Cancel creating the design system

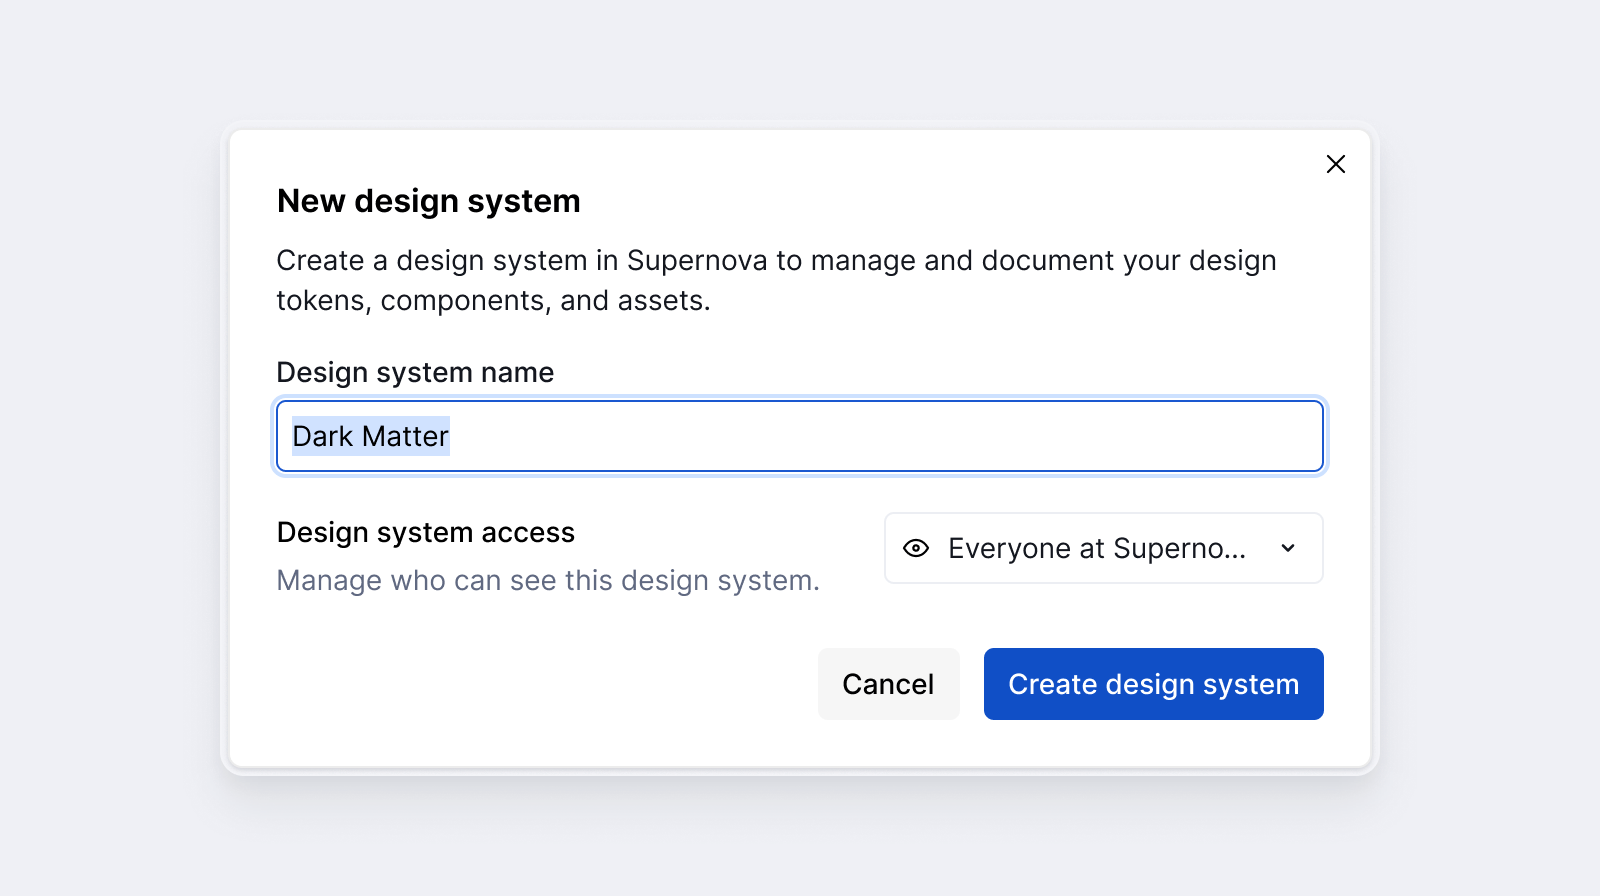click(889, 684)
